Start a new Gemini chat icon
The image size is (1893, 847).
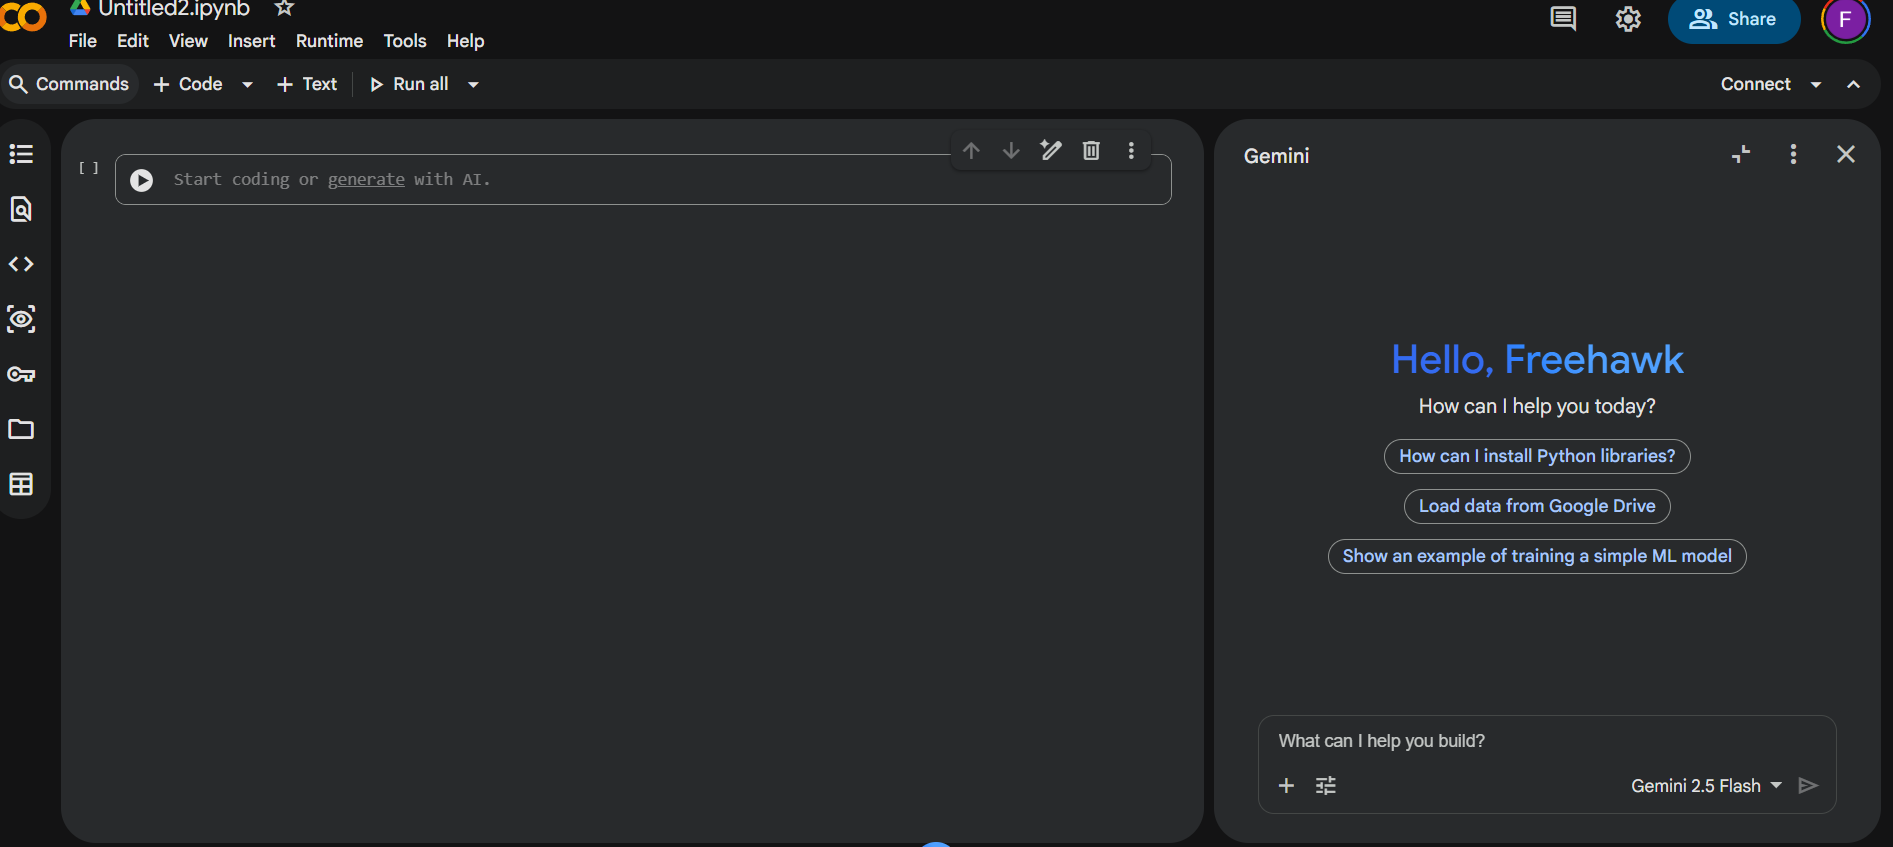click(1741, 154)
